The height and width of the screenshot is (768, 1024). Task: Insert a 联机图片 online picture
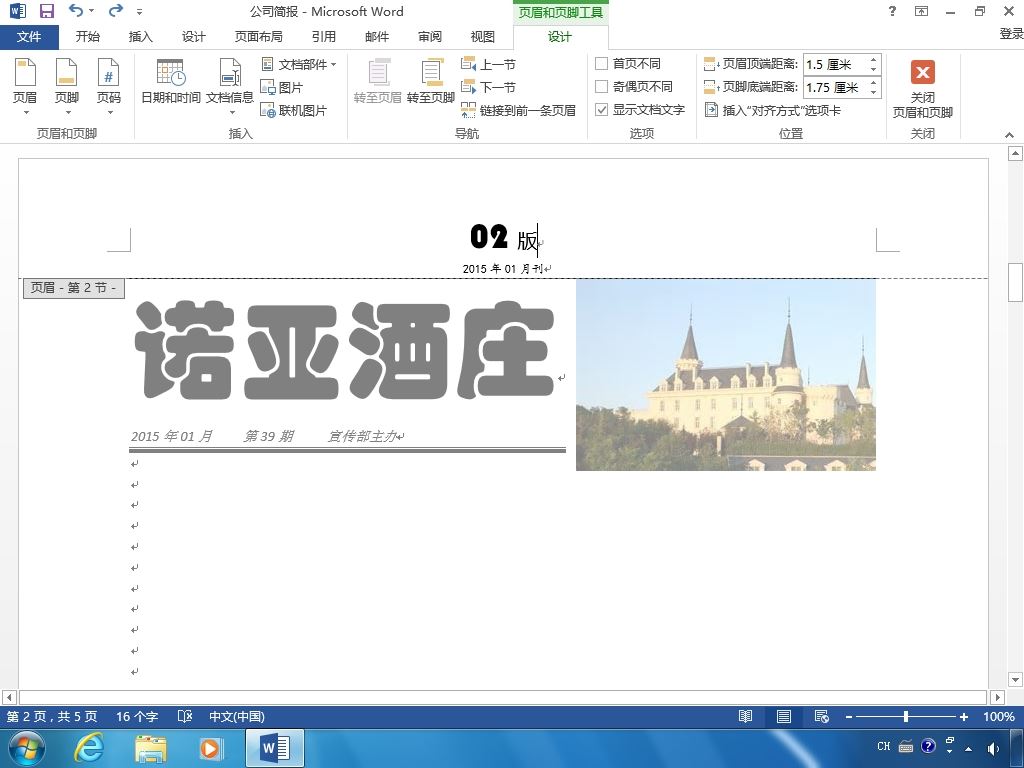[293, 110]
